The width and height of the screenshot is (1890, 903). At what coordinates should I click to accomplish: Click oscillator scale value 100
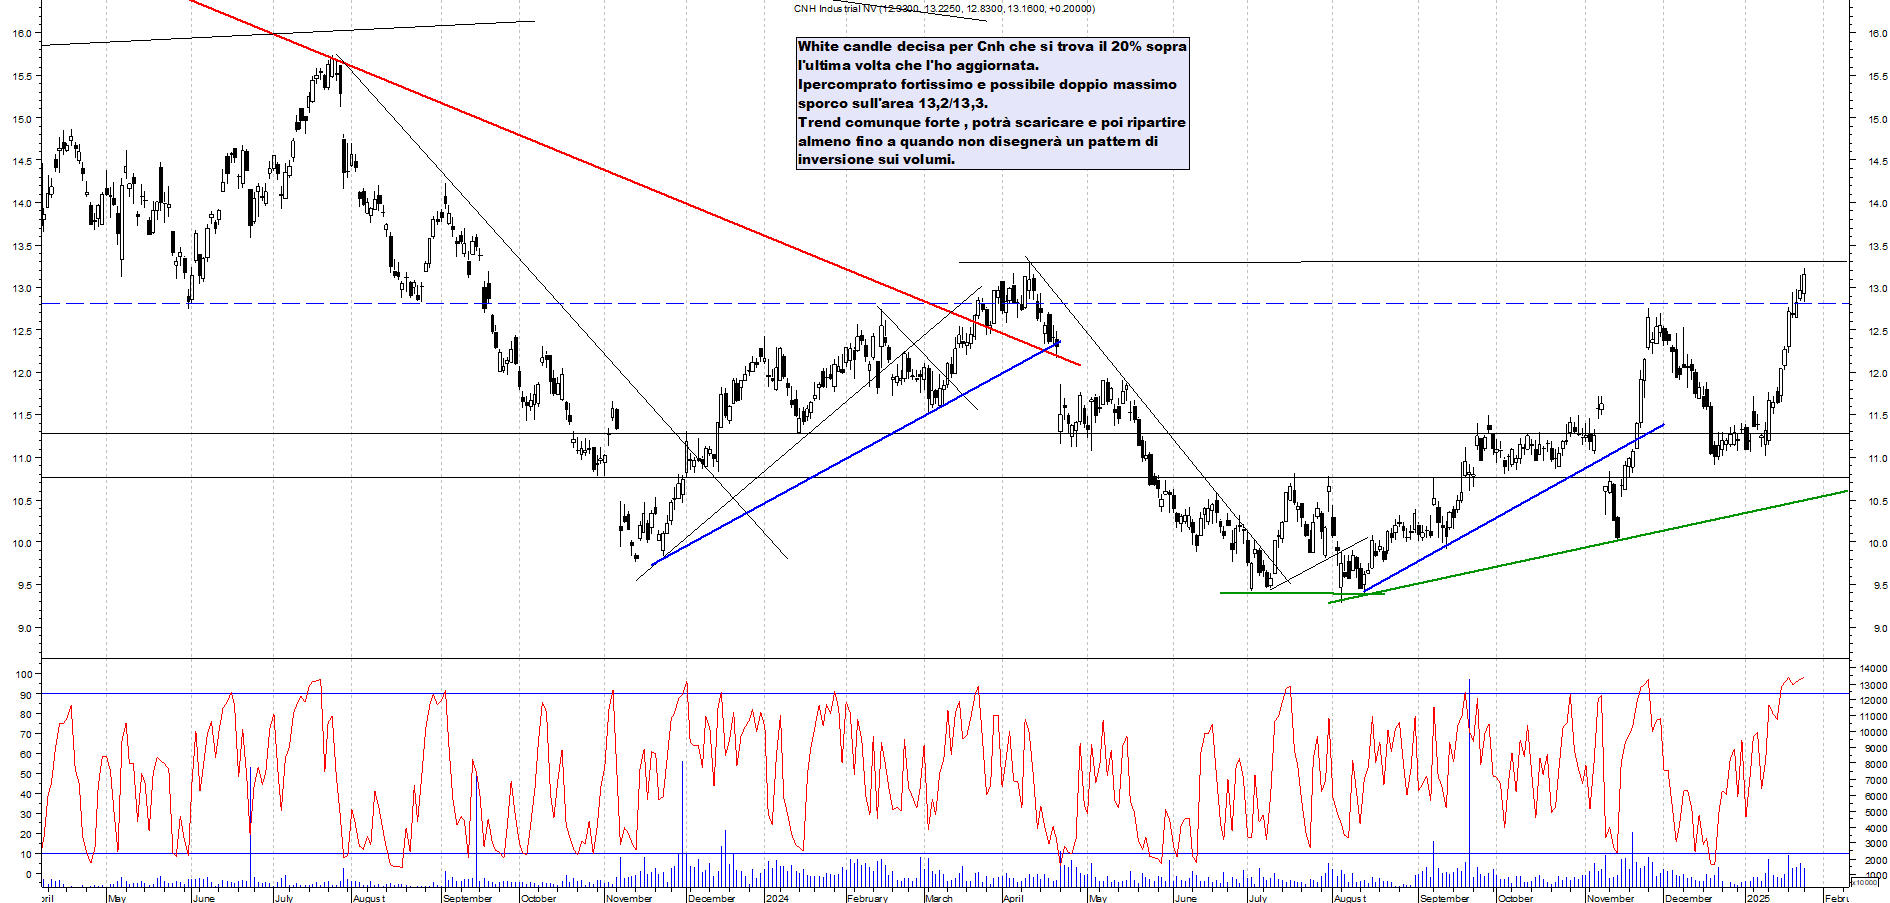24,674
